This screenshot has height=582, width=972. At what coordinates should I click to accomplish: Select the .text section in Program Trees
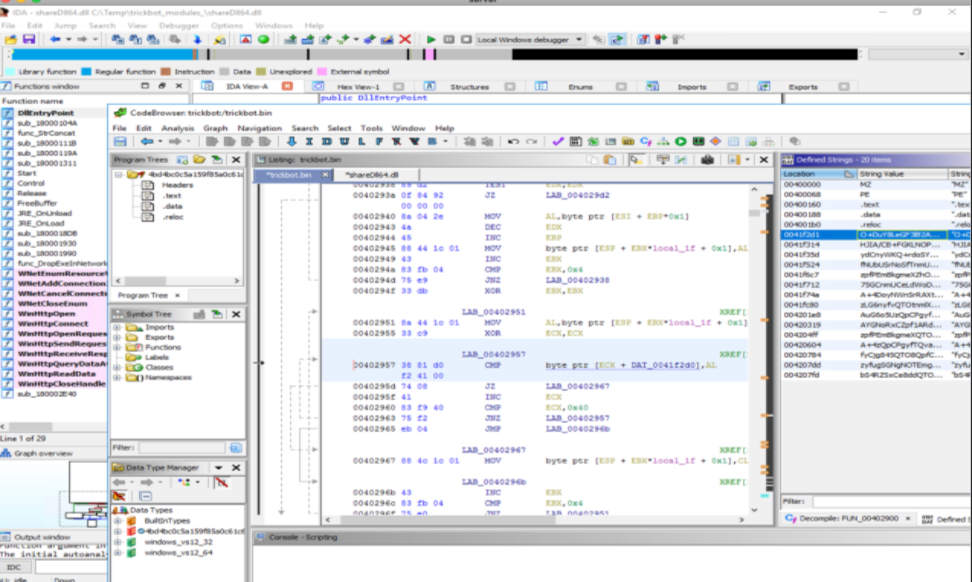pyautogui.click(x=172, y=196)
